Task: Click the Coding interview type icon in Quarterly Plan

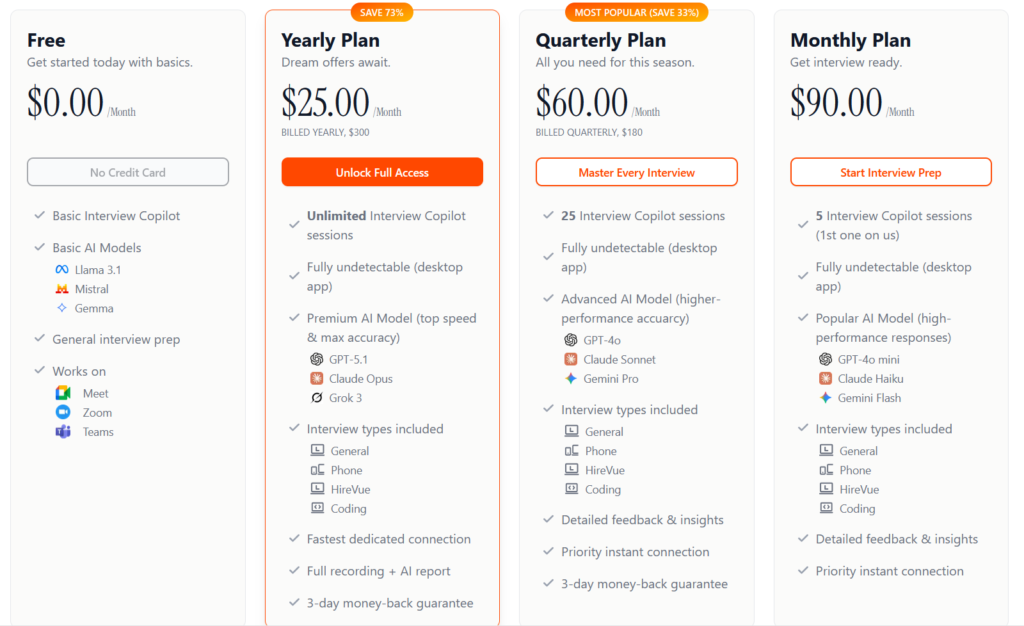Action: coord(572,489)
